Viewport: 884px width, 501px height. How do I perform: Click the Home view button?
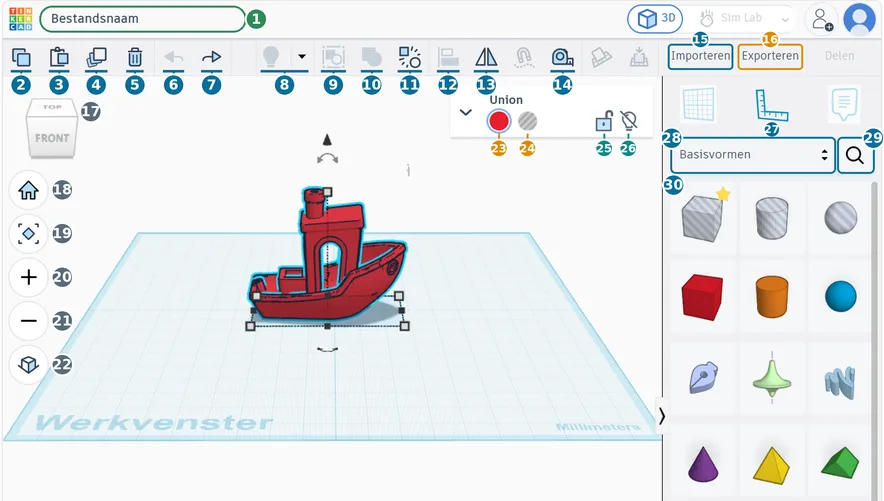(28, 190)
